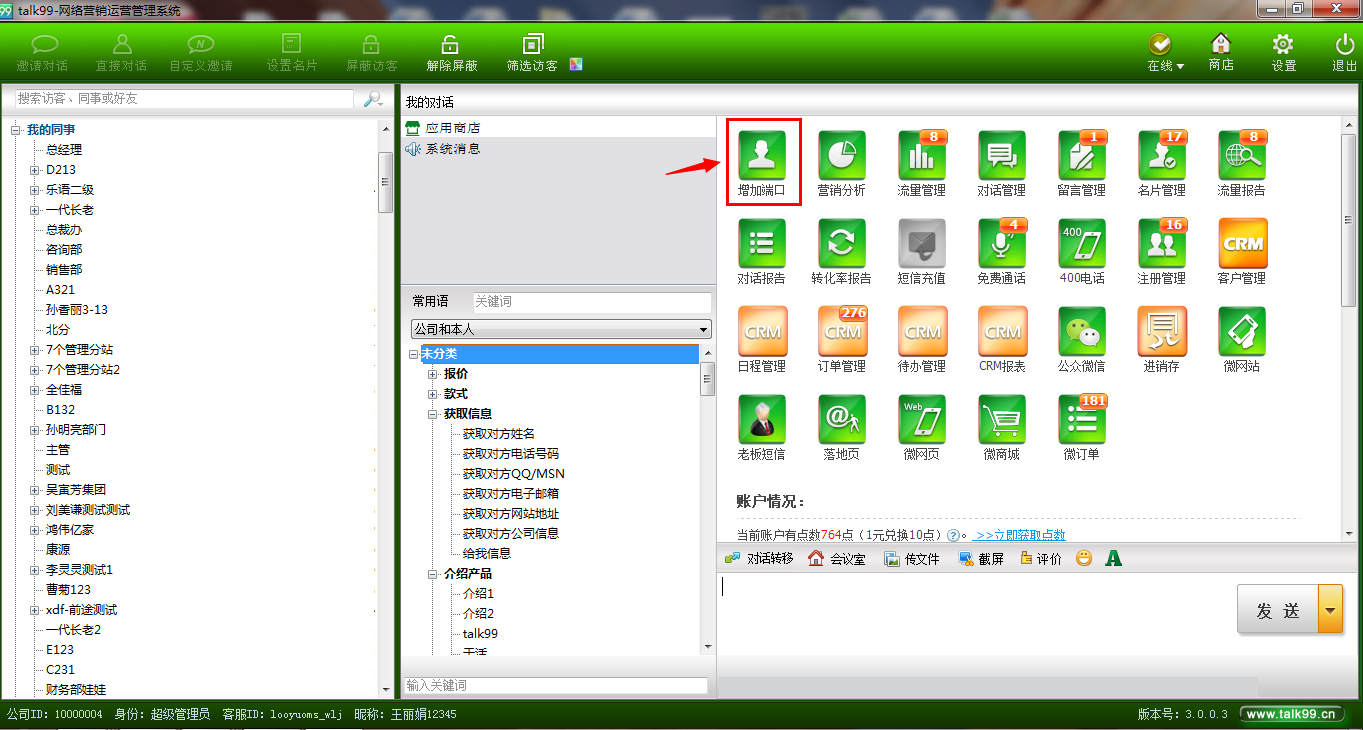Viewport: 1363px width, 730px height.
Task: Open the 落地页 icon
Action: 842,420
